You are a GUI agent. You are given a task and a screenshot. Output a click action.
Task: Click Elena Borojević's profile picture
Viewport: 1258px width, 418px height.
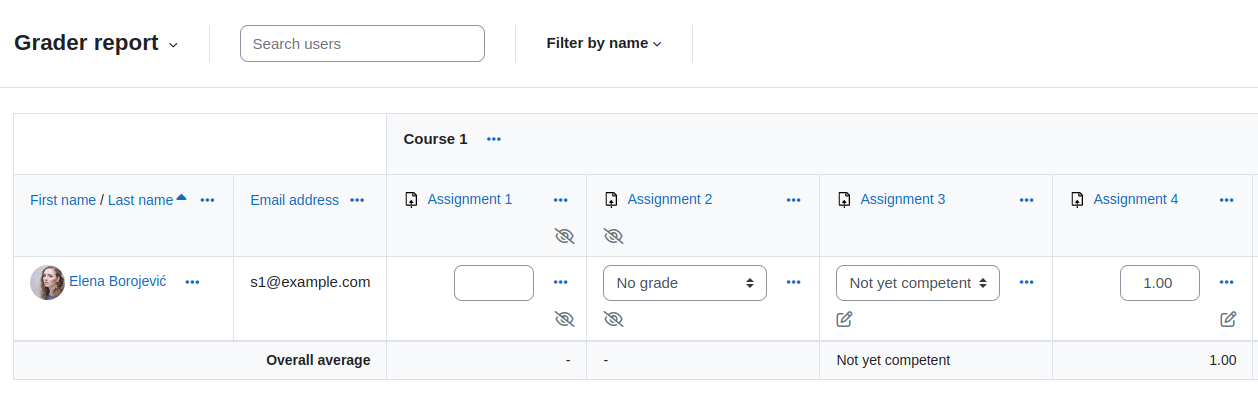click(x=47, y=283)
